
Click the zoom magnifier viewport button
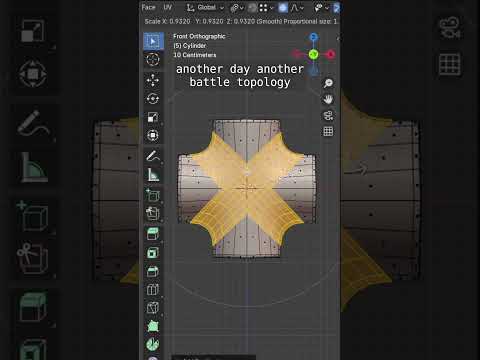coord(328,83)
